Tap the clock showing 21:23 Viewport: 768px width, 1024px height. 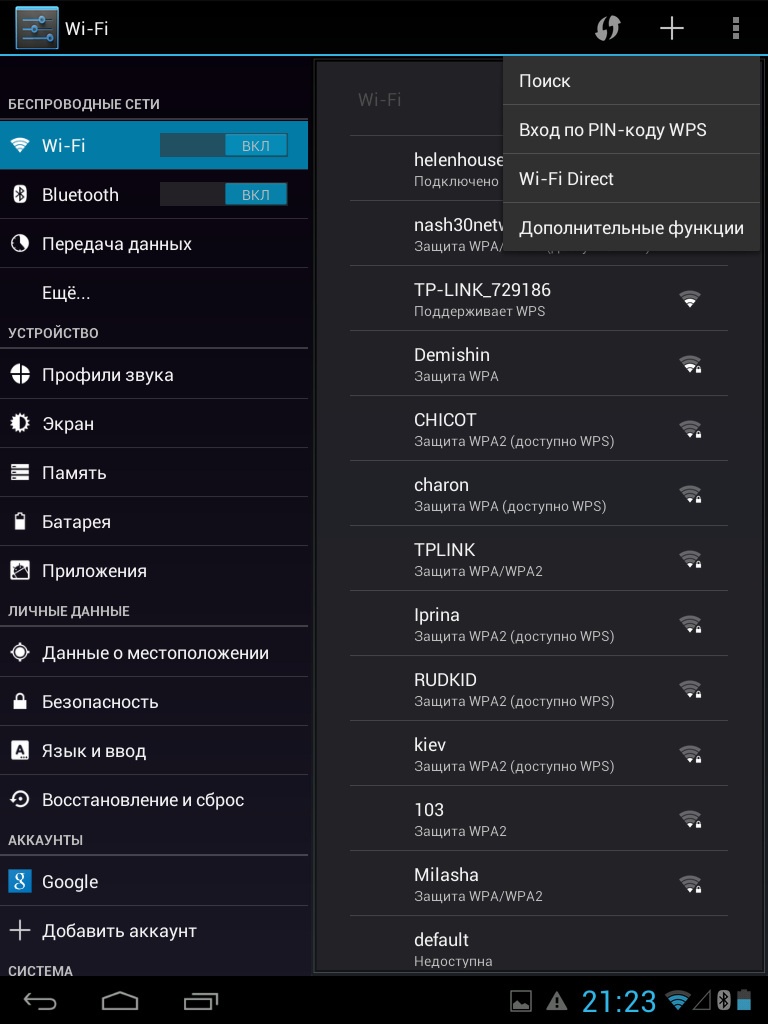coord(619,1000)
